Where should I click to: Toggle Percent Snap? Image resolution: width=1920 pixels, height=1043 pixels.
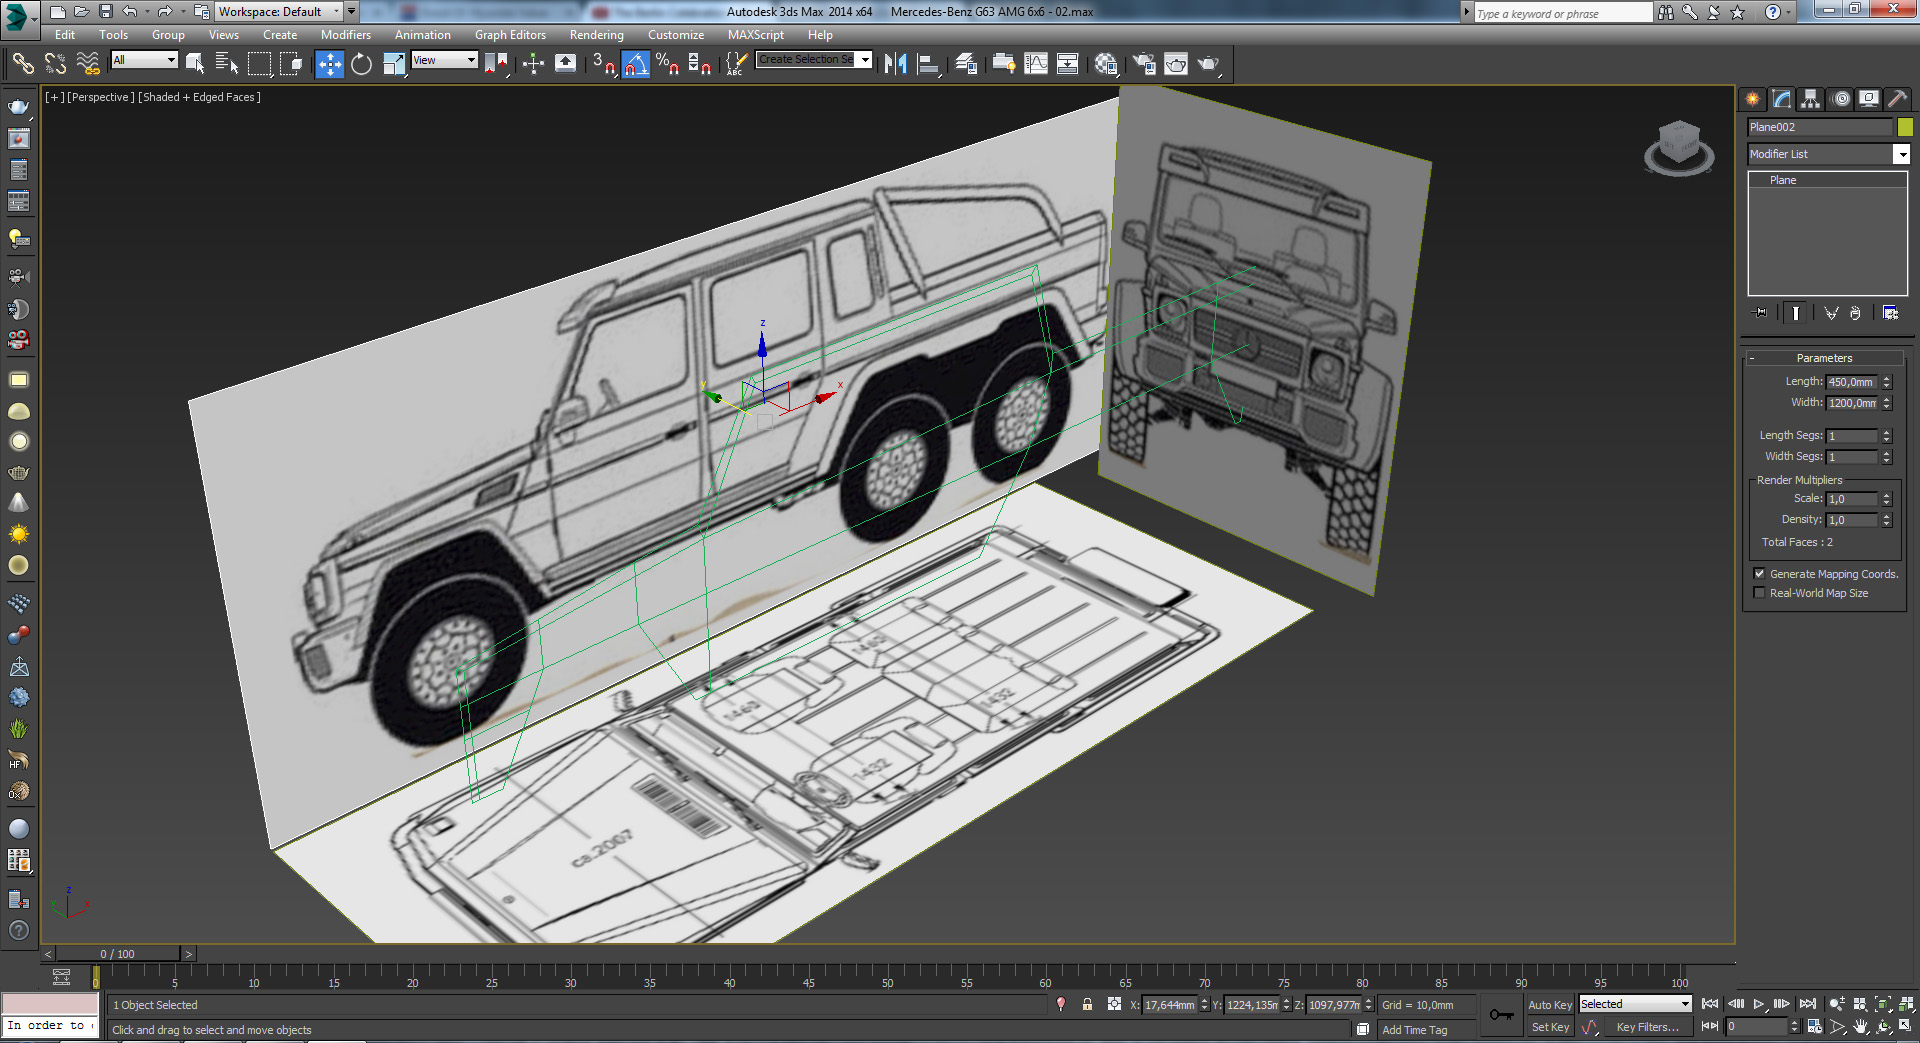tap(668, 64)
